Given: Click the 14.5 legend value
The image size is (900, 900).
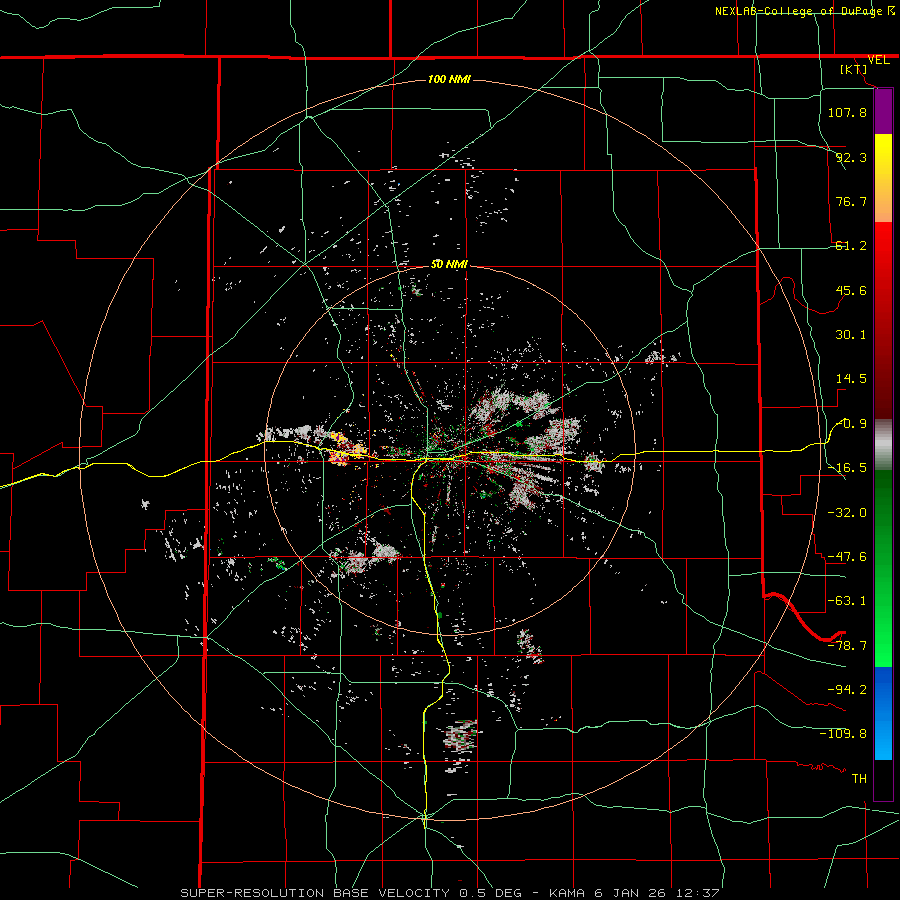Looking at the screenshot, I should coord(851,379).
